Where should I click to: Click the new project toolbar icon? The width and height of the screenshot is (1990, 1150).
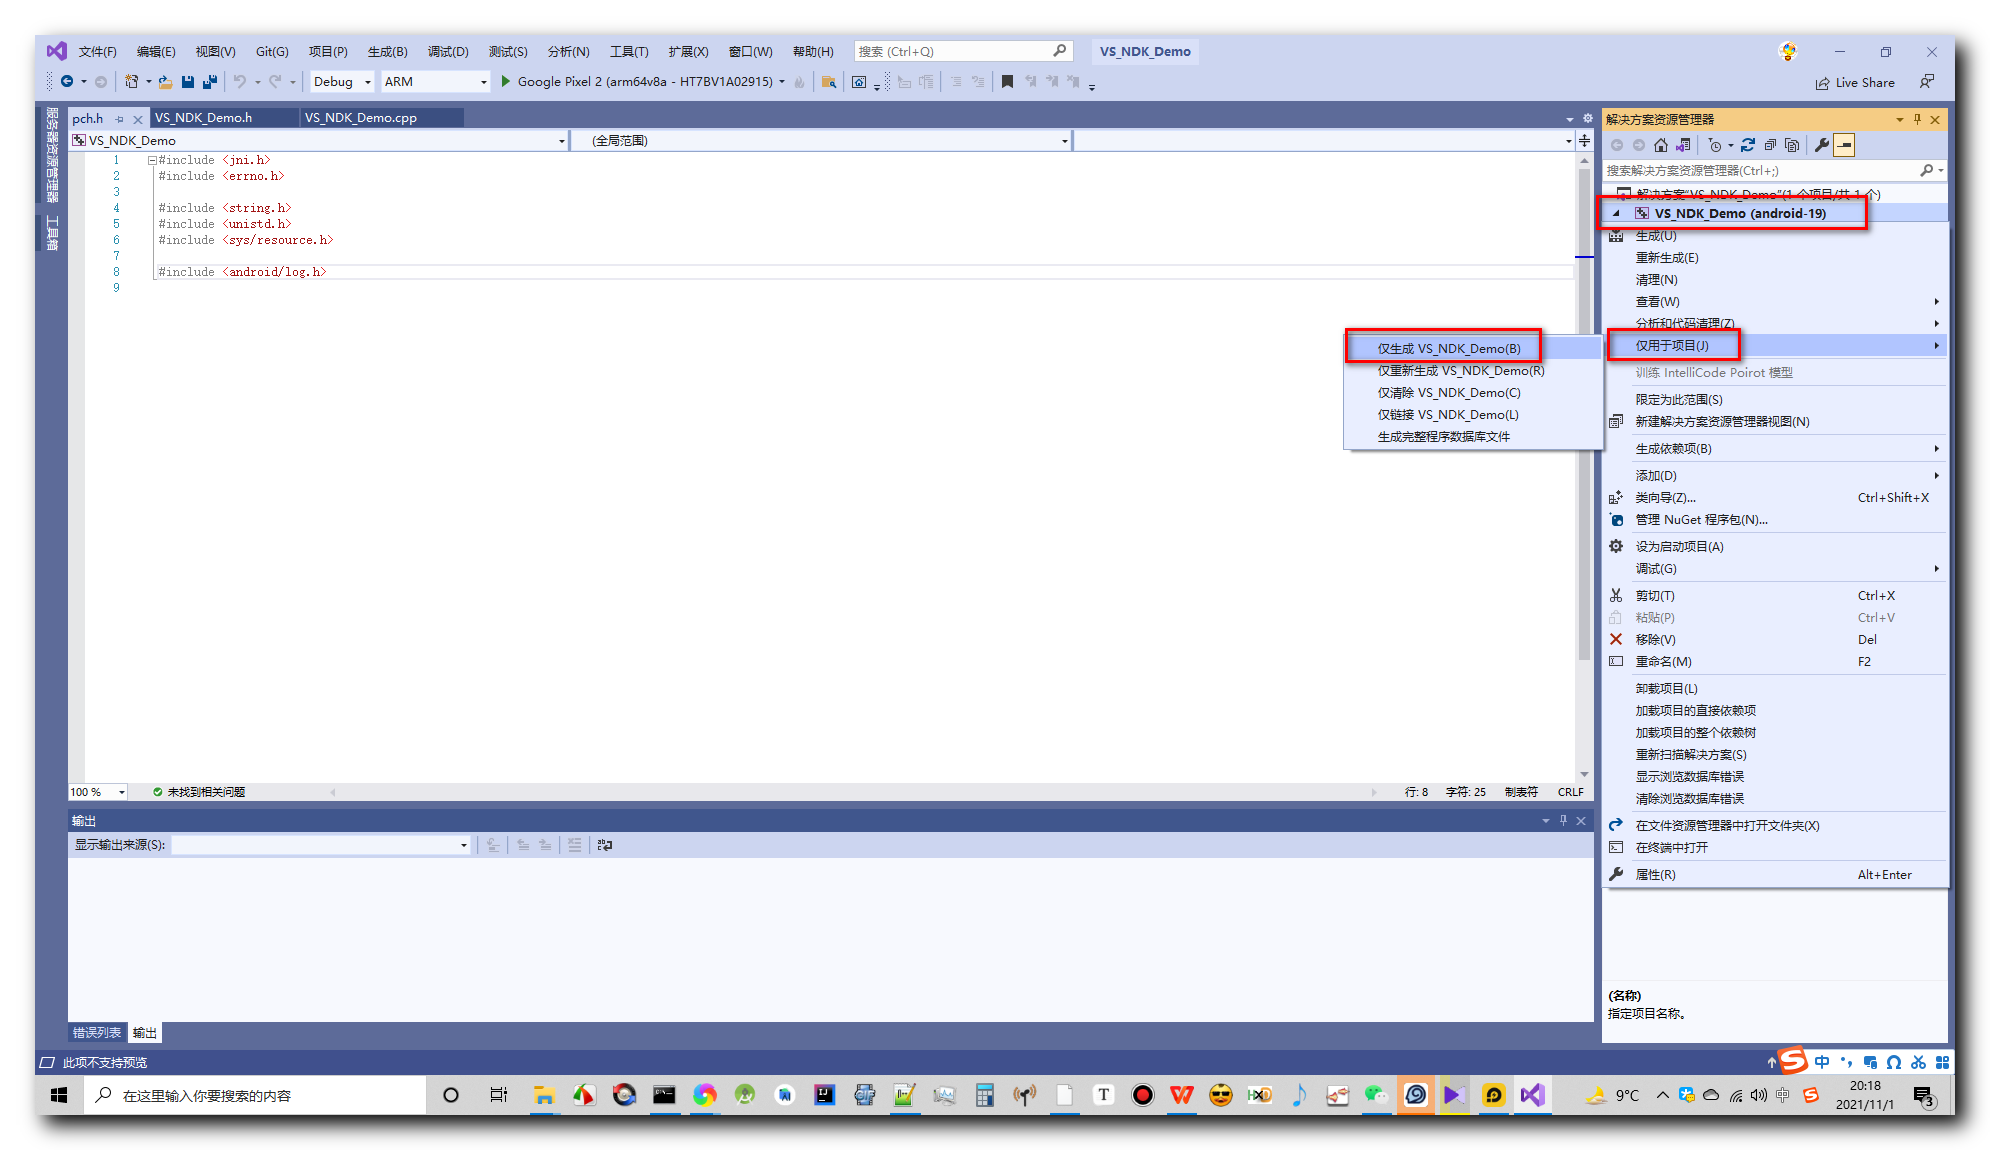tap(131, 81)
